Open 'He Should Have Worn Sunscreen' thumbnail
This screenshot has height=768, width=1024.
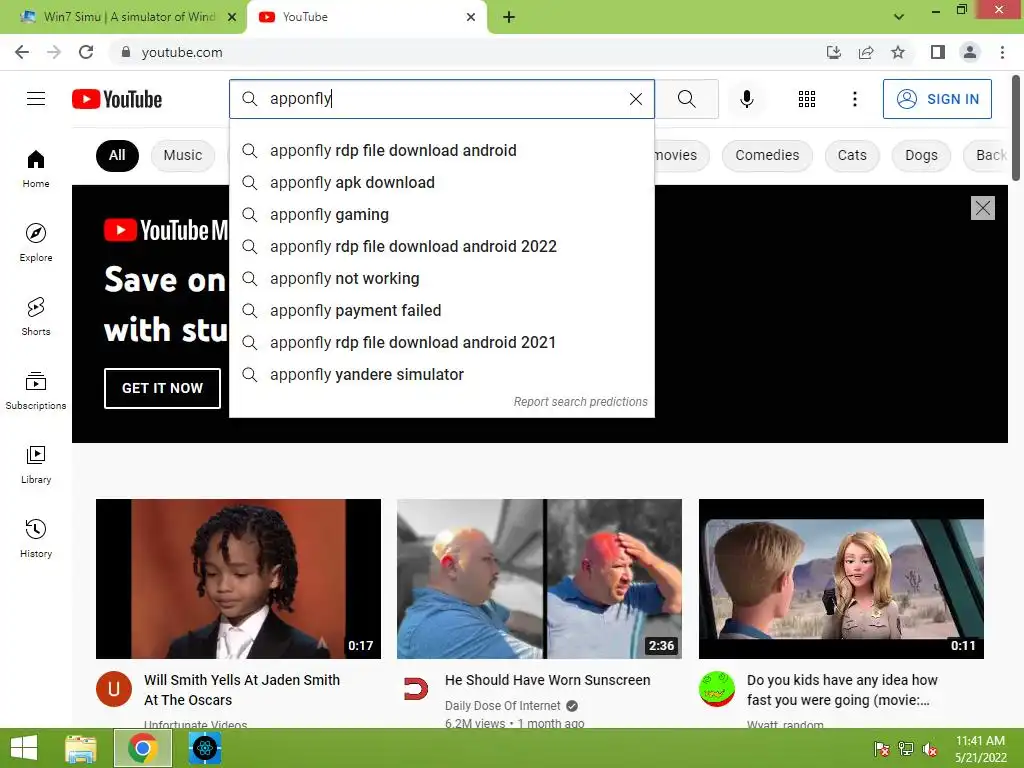click(x=539, y=579)
